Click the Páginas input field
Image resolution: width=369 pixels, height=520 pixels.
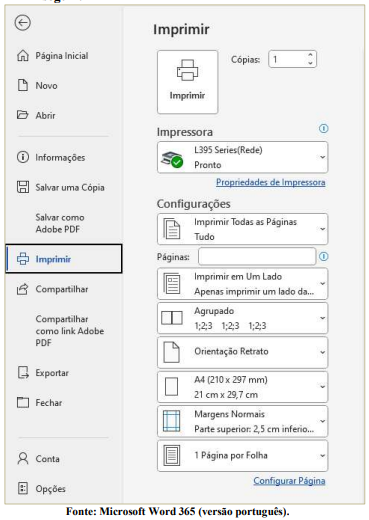257,256
